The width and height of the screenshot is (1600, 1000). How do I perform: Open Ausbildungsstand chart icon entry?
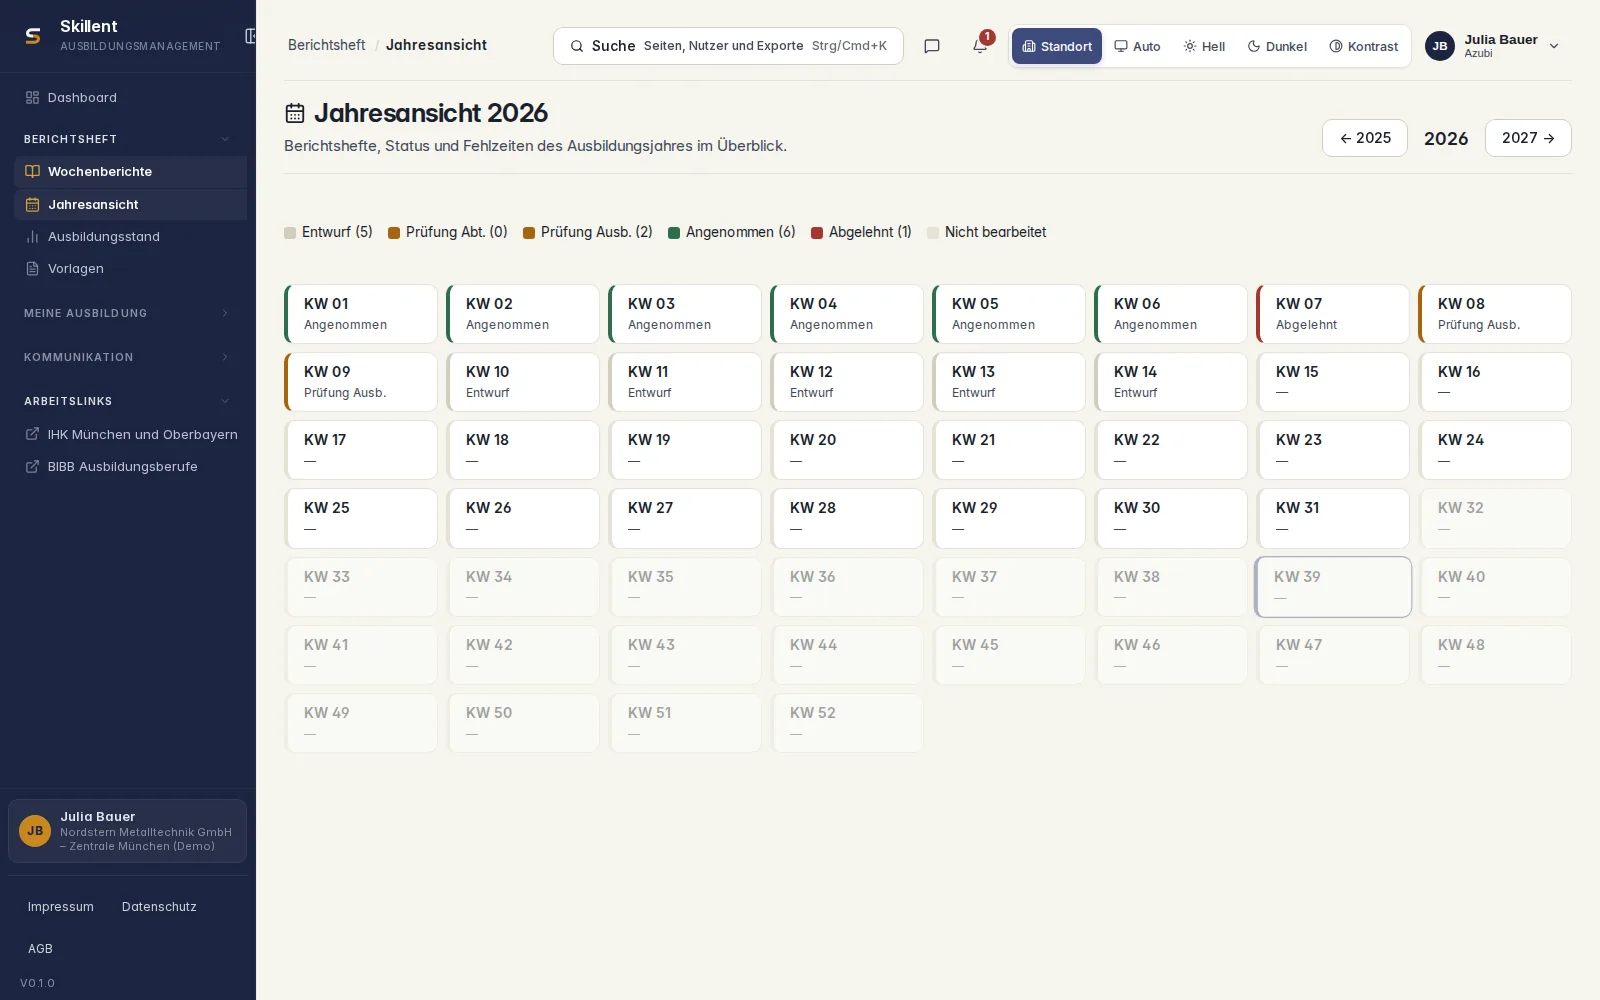point(32,237)
